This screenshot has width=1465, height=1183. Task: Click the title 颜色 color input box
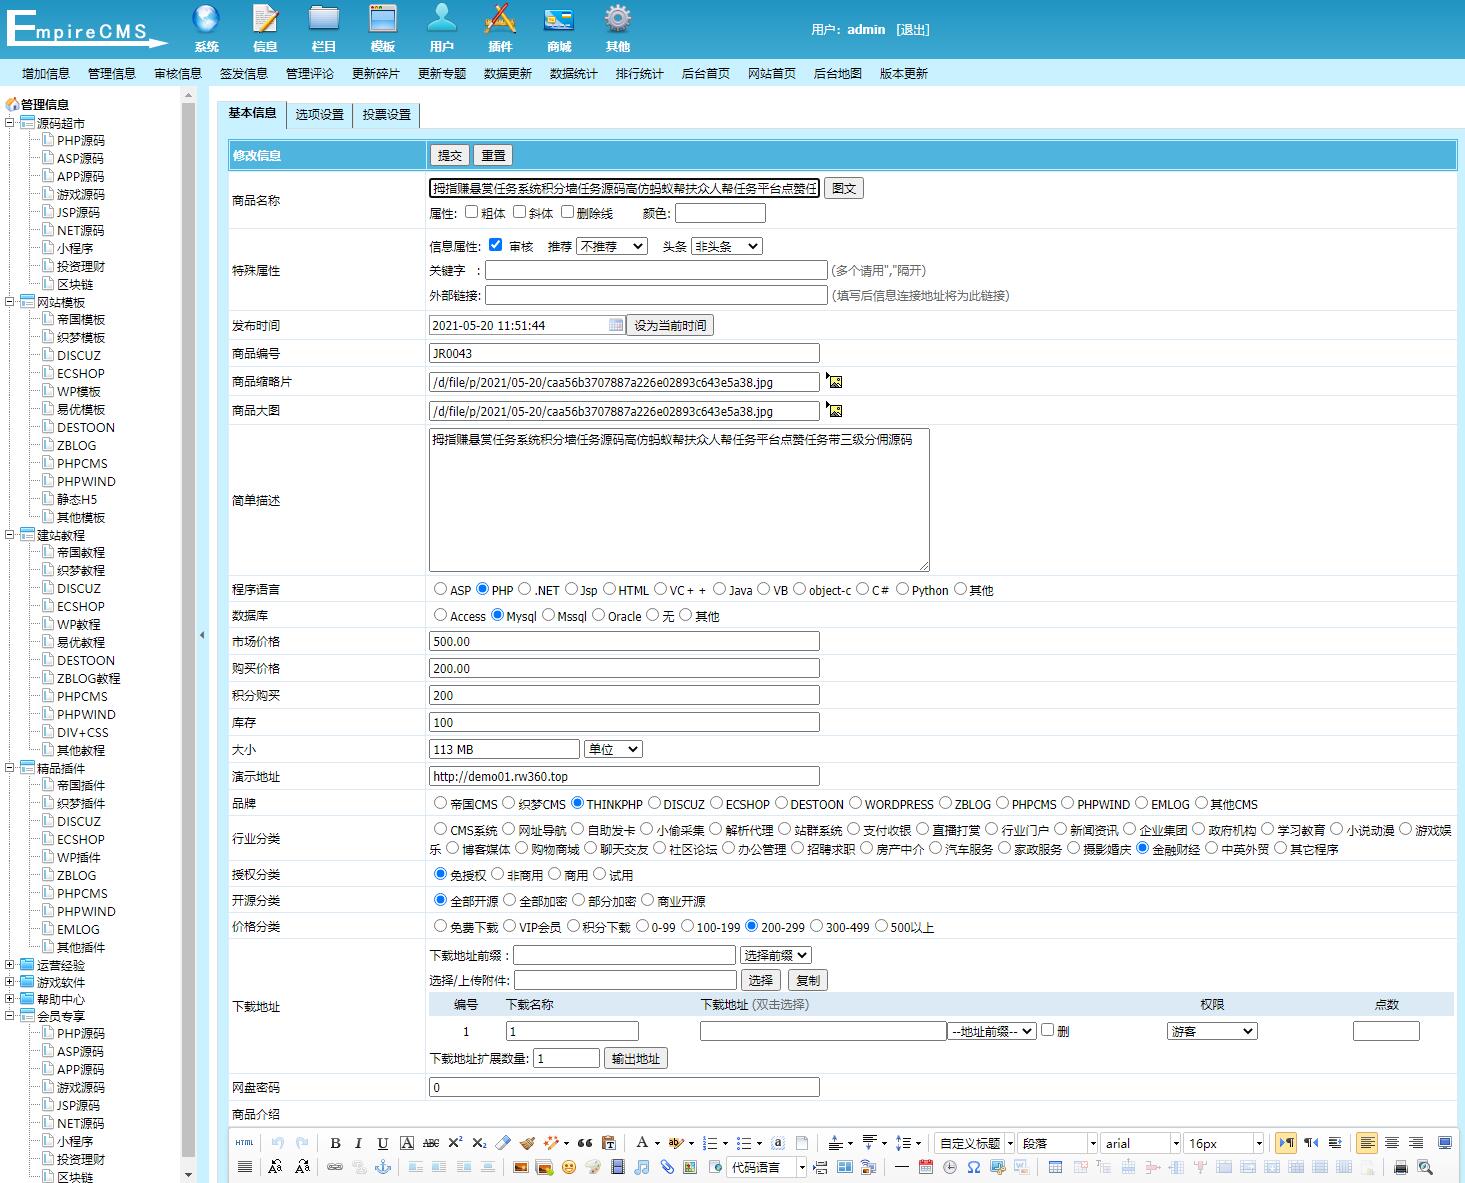(x=720, y=213)
